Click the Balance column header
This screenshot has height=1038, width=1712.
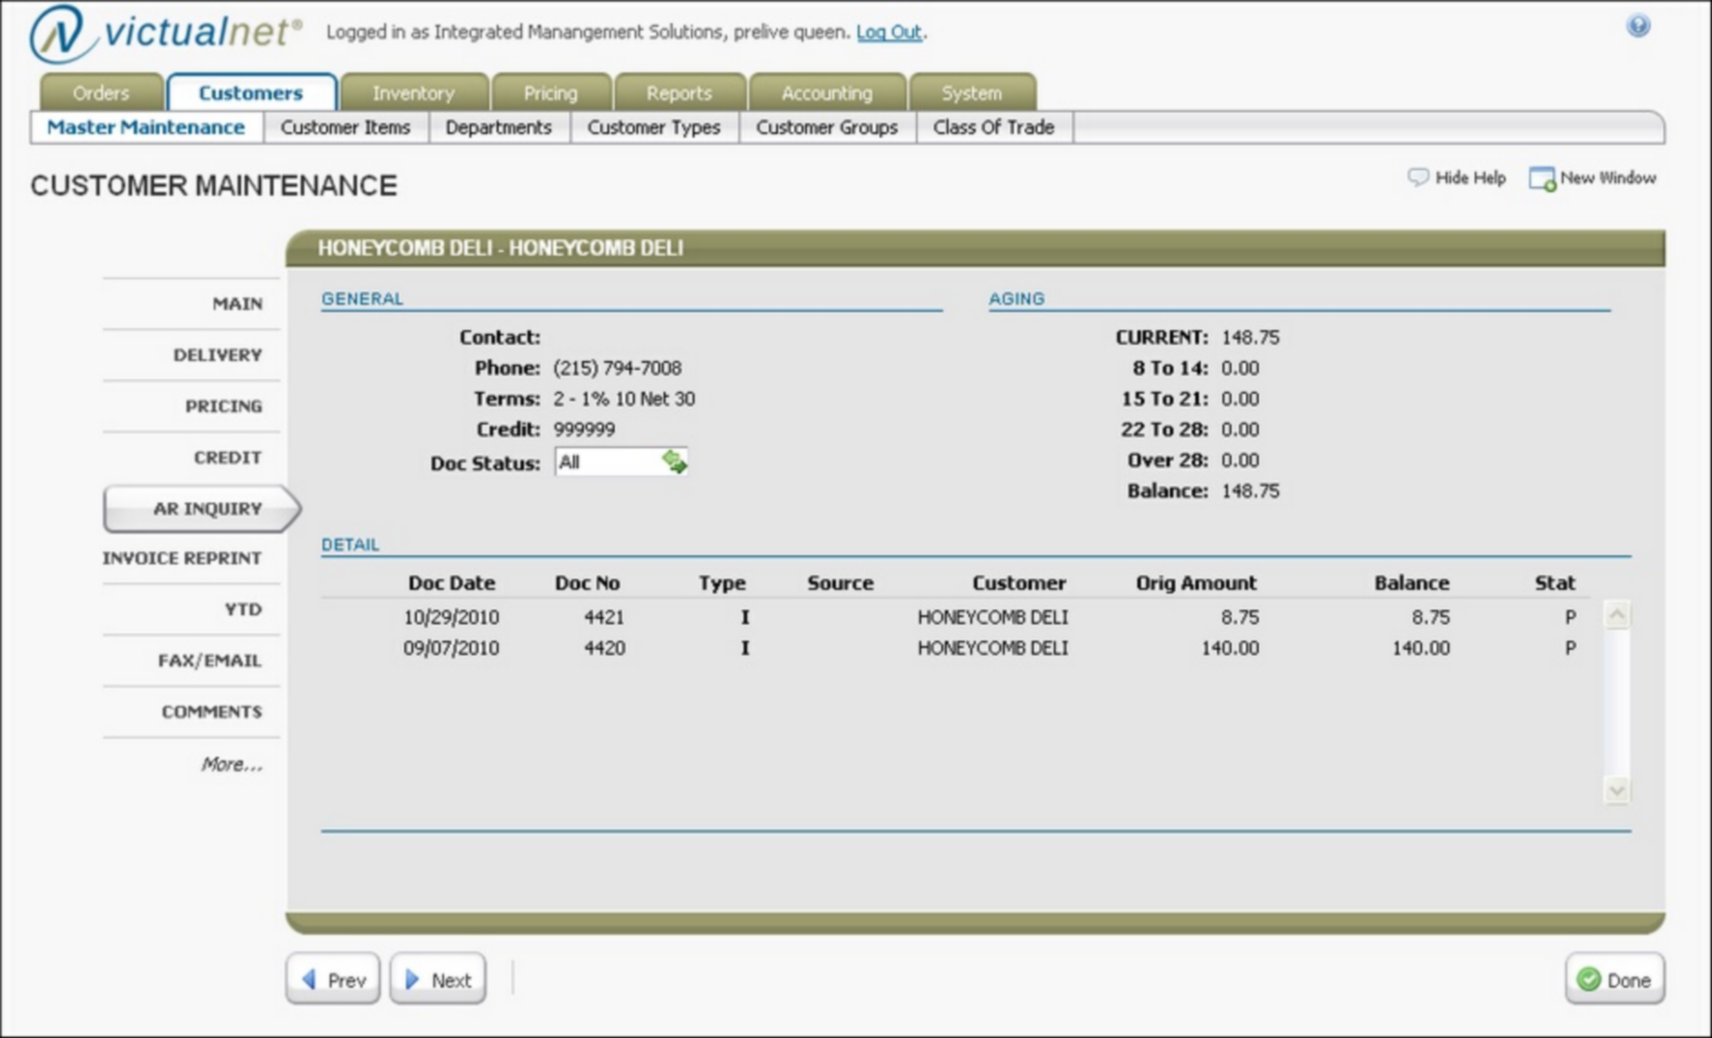pyautogui.click(x=1411, y=583)
